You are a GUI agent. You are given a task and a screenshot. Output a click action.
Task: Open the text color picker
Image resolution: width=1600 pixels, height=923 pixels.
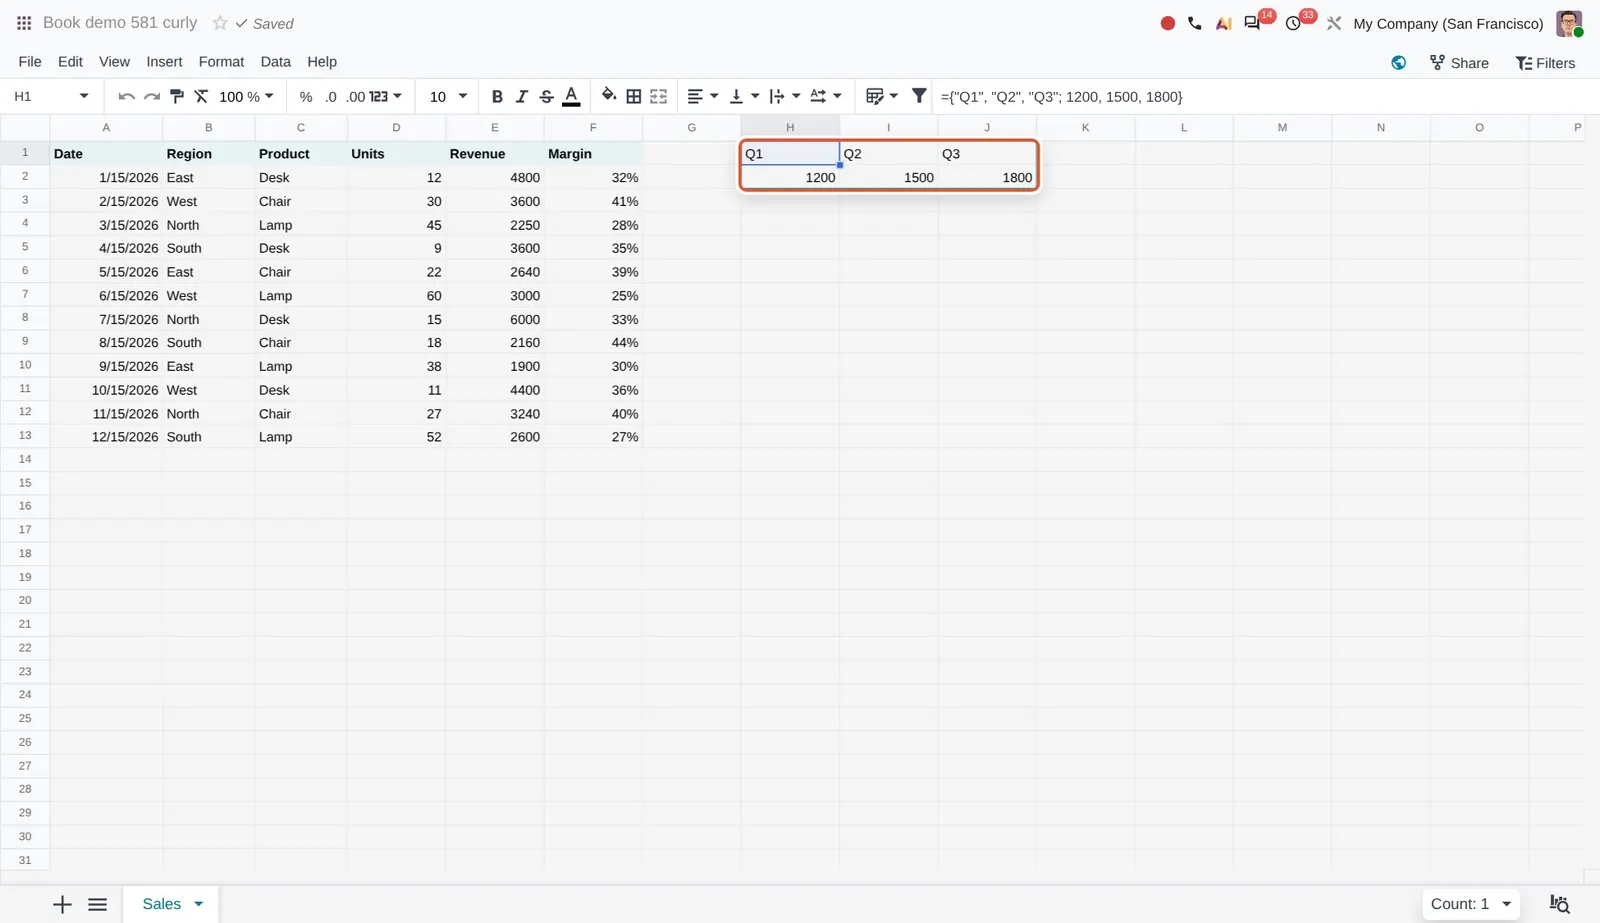(x=571, y=96)
